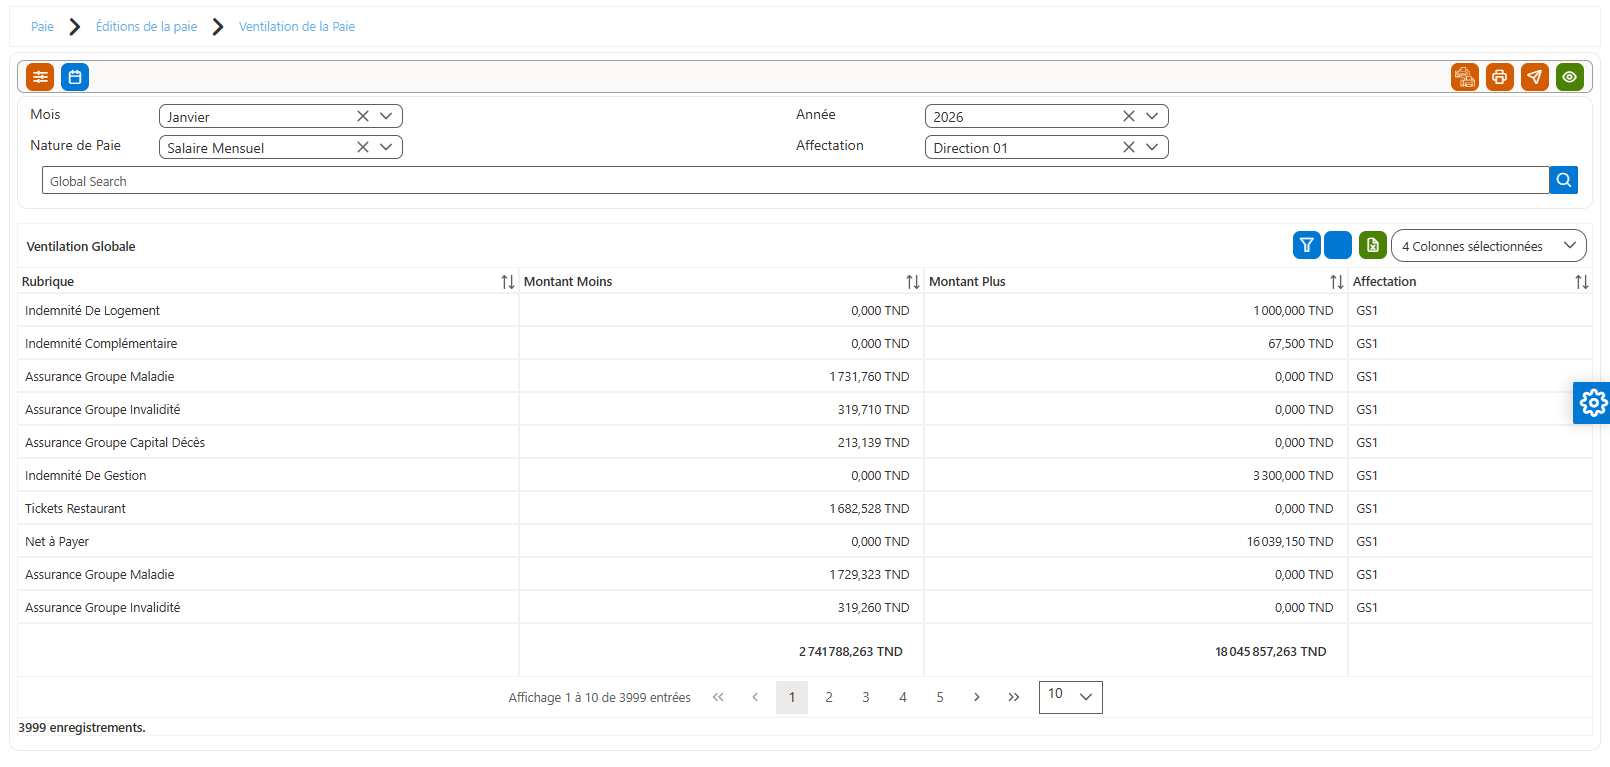Select the Assurance Groupe Capital Décès row
Viewport: 1610px width, 767px height.
click(805, 442)
